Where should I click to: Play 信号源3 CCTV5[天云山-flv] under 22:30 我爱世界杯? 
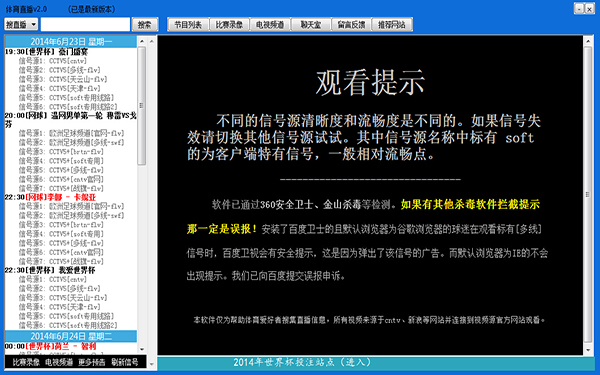(x=63, y=298)
